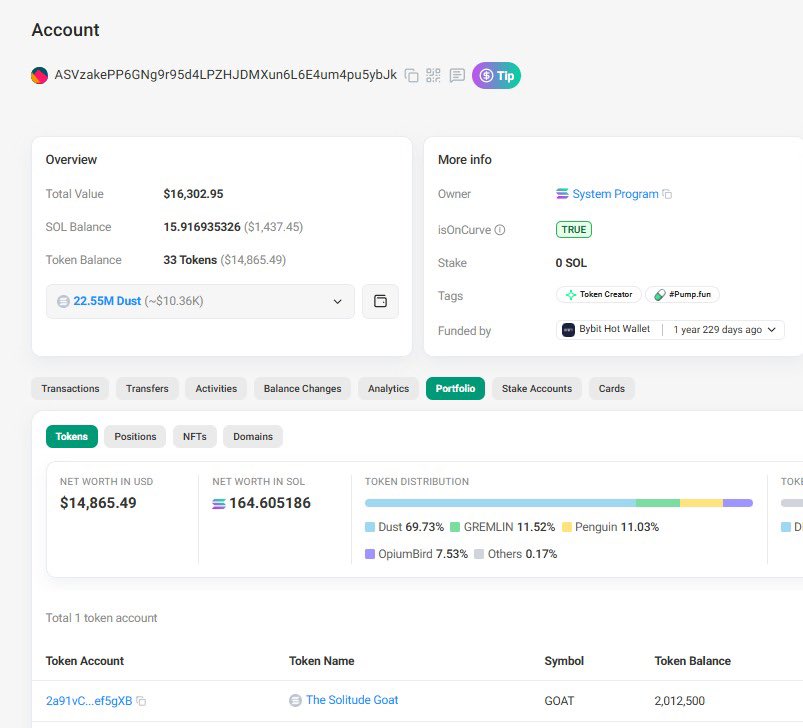Click the TRUE isOnCurve badge
This screenshot has width=803, height=728.
tap(574, 229)
